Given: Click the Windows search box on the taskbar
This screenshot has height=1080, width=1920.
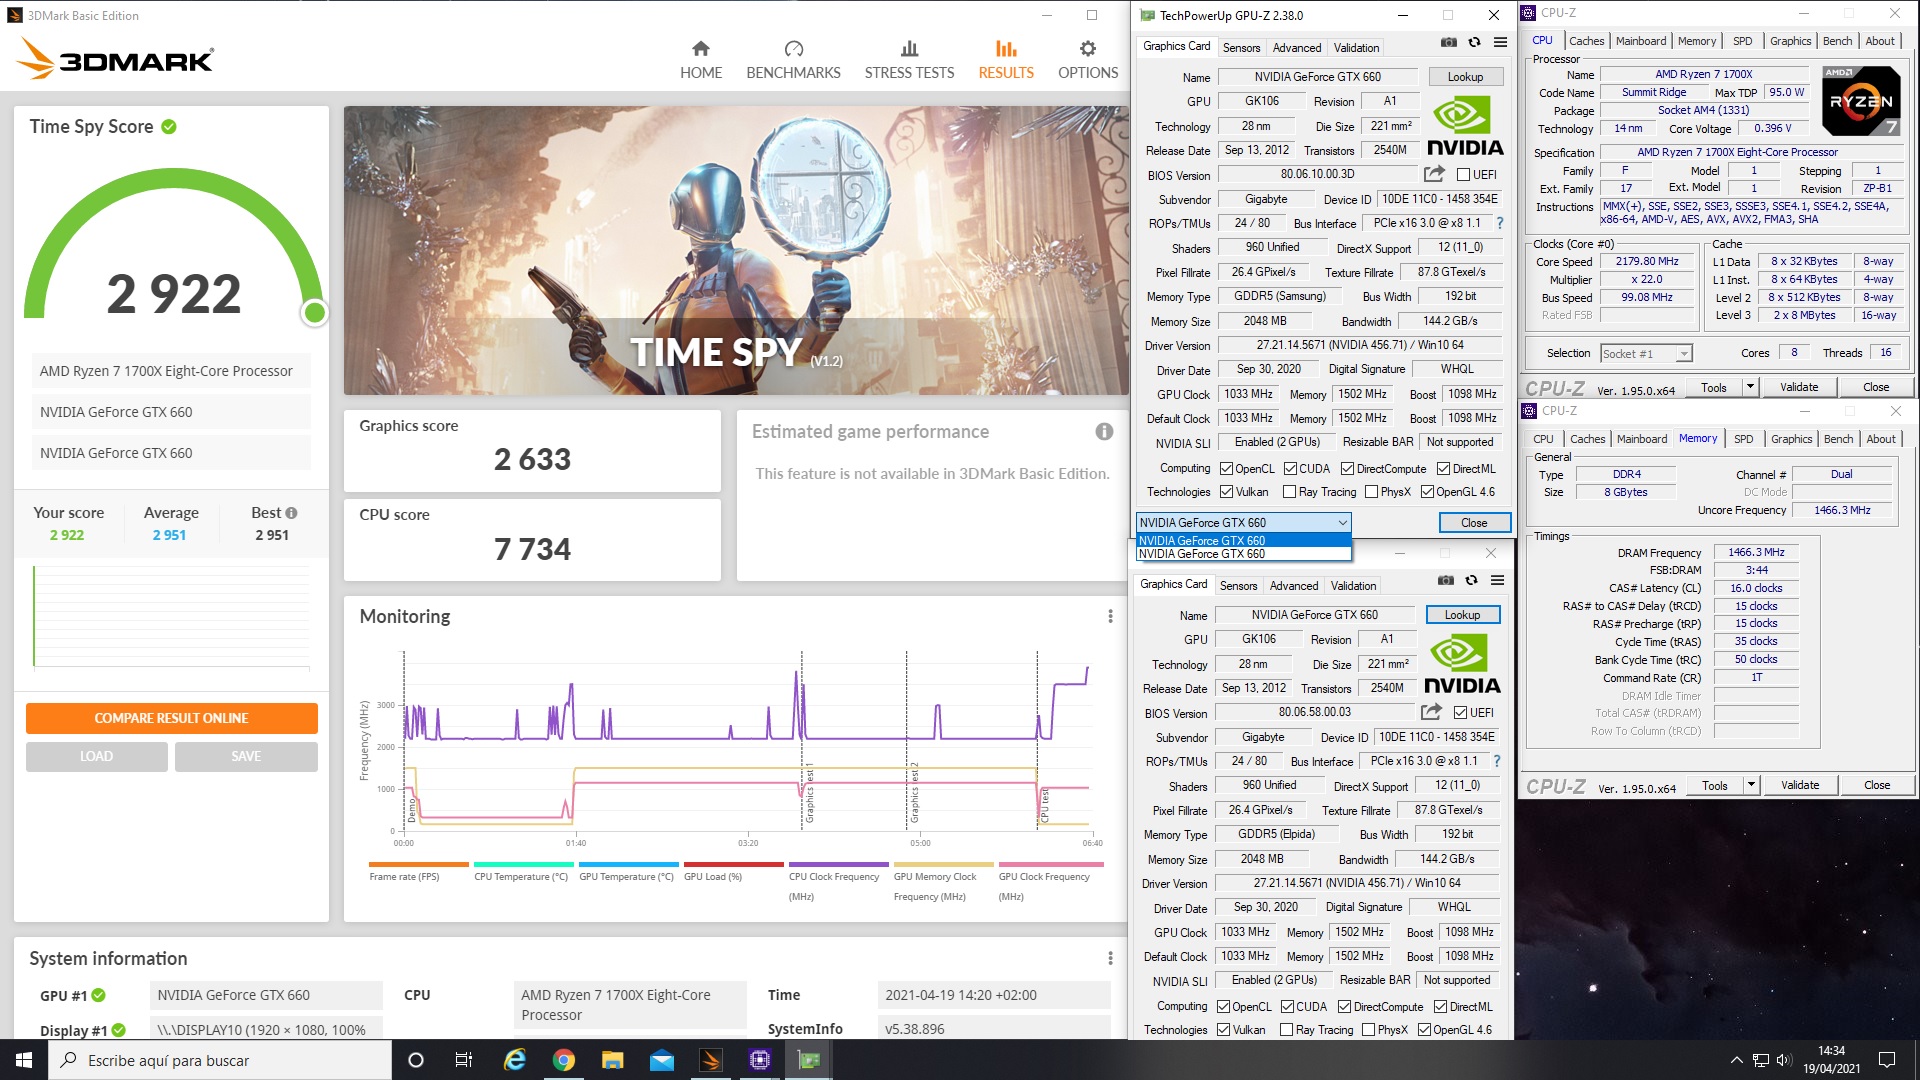Looking at the screenshot, I should pos(220,1060).
